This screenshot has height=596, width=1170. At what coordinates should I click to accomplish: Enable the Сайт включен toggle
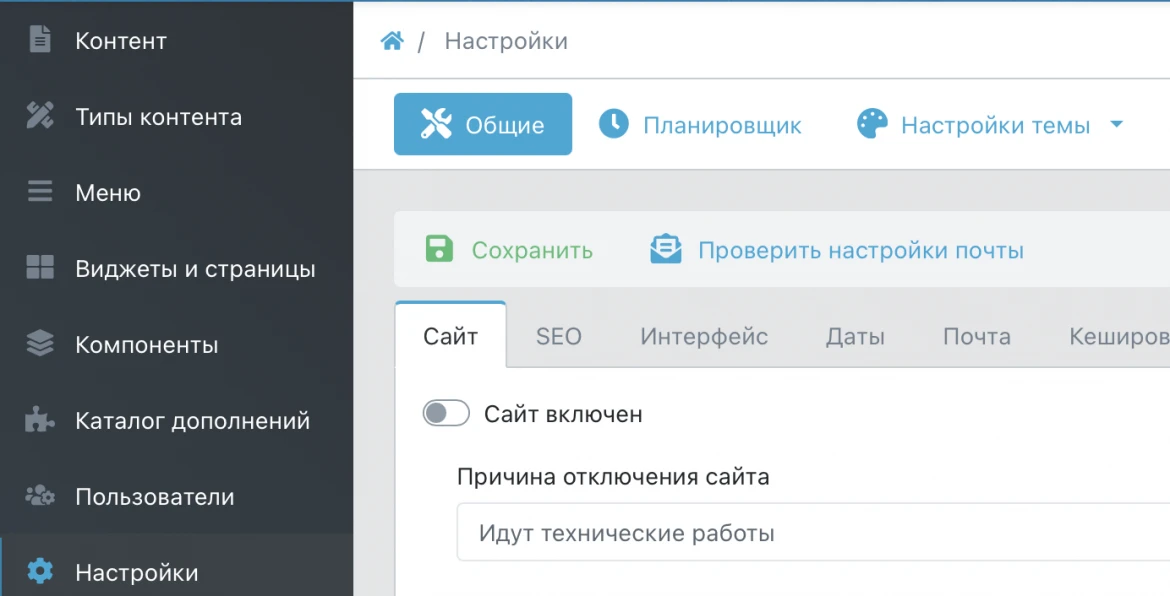coord(445,412)
